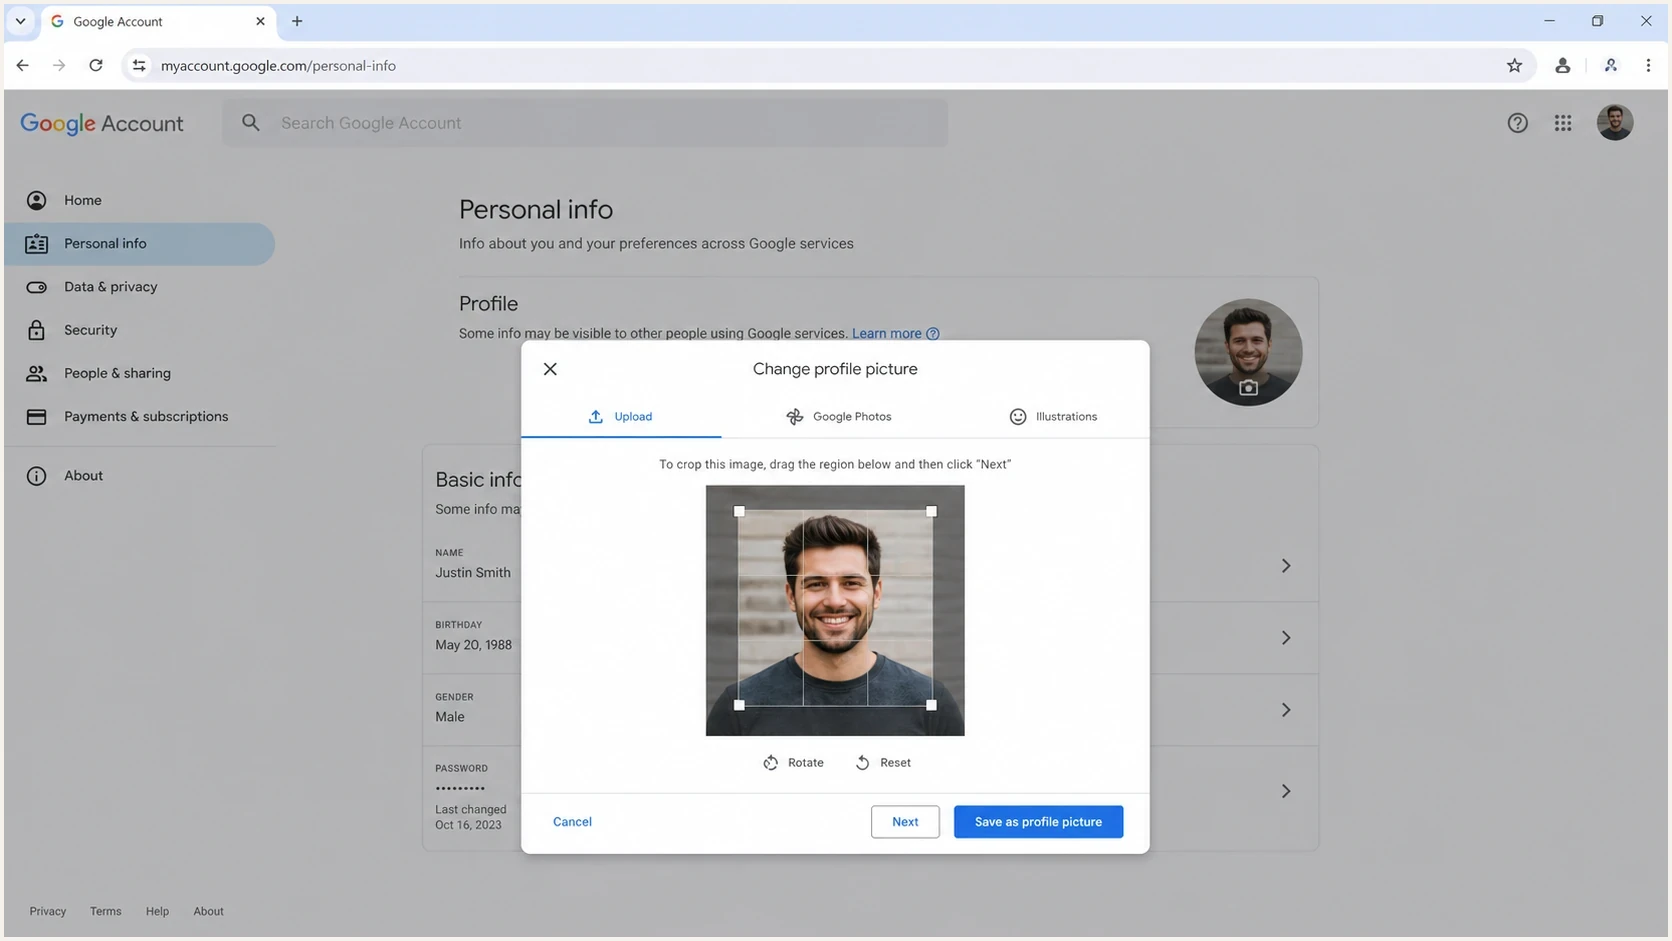
Task: Open the Google apps grid
Action: [1563, 123]
